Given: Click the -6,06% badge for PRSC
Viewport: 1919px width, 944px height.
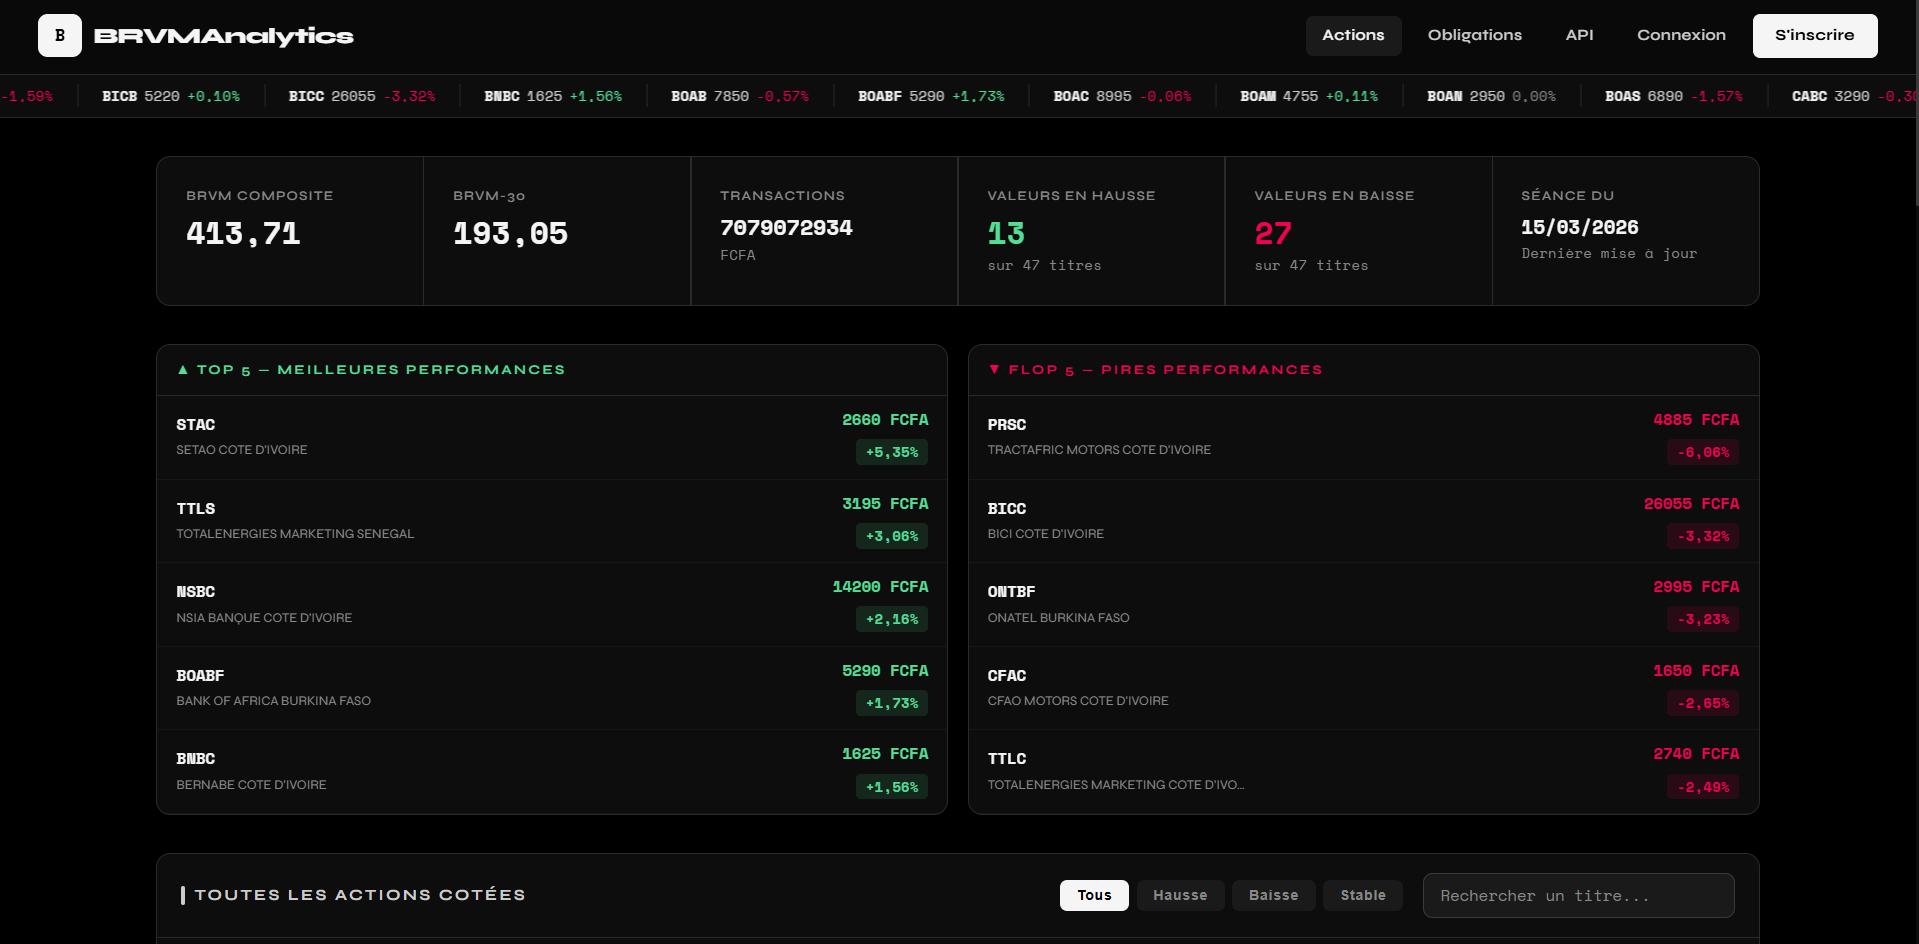Looking at the screenshot, I should (1703, 453).
